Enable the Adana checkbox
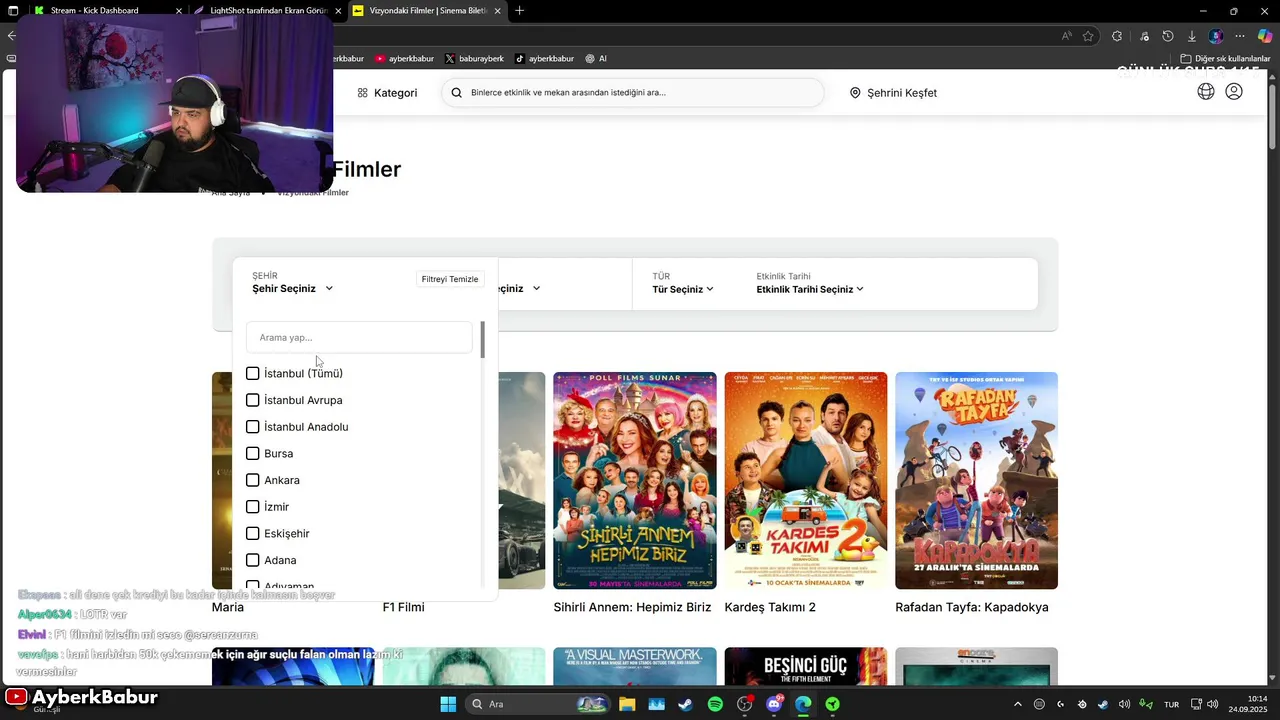1280x720 pixels. (253, 560)
